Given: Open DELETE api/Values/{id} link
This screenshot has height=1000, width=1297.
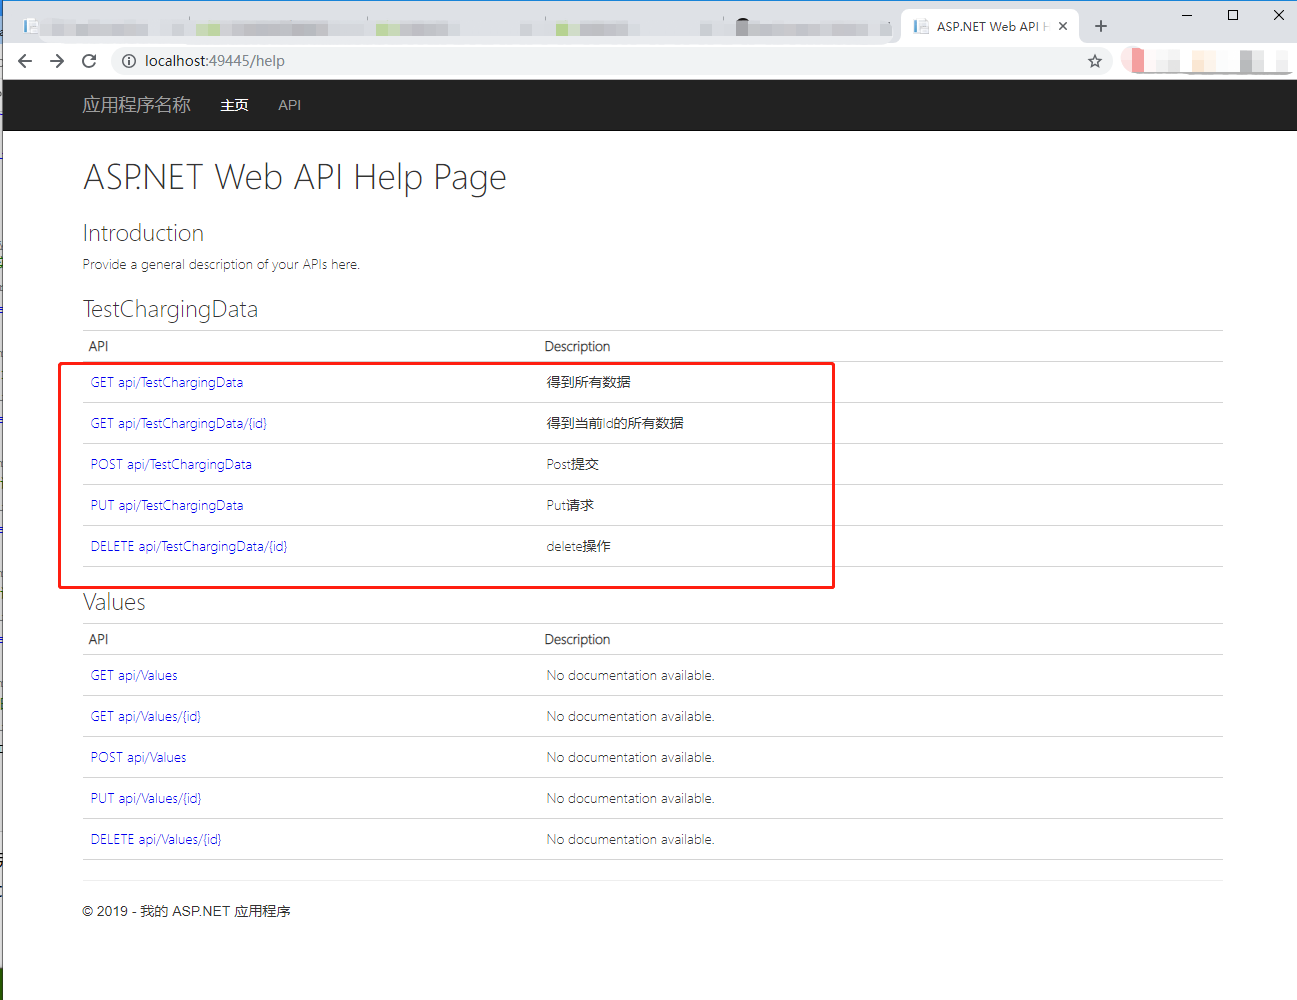Looking at the screenshot, I should point(156,839).
